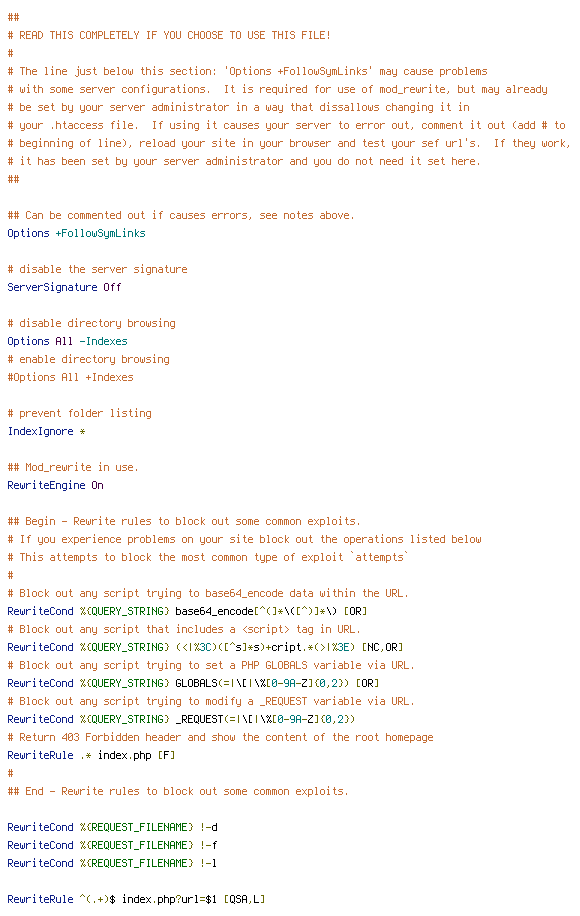Click the 'IndexIgnore *' directive
580x916 pixels.
(46, 431)
